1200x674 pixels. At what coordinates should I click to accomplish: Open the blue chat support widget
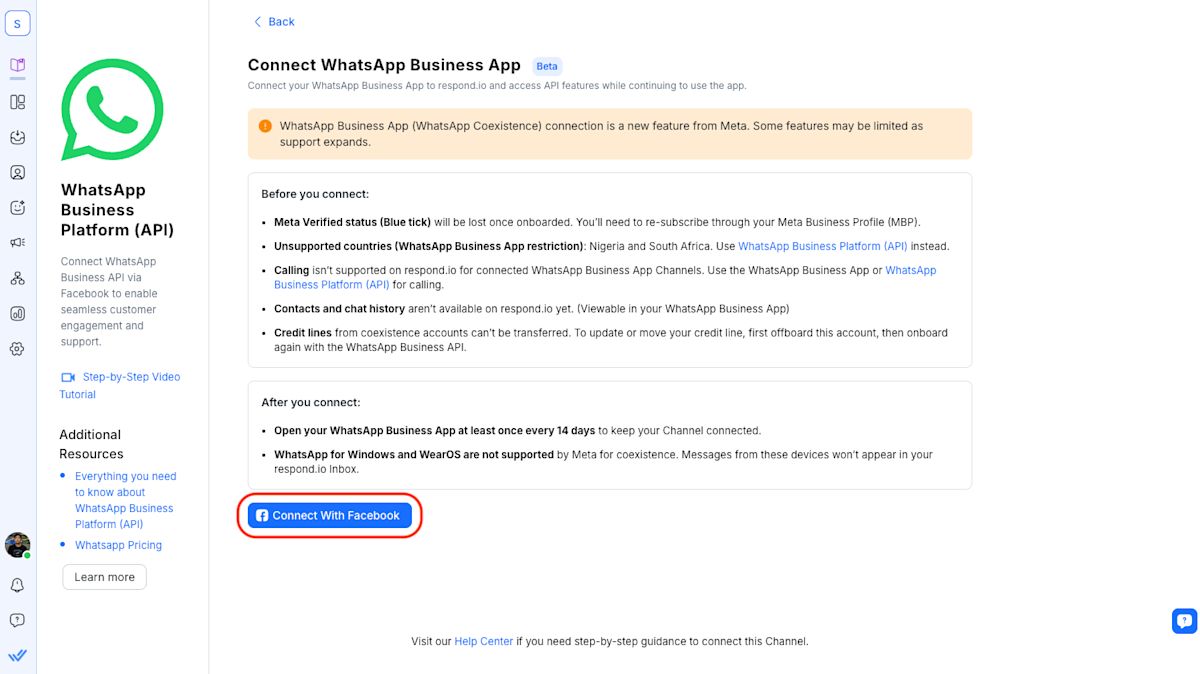click(x=1184, y=621)
